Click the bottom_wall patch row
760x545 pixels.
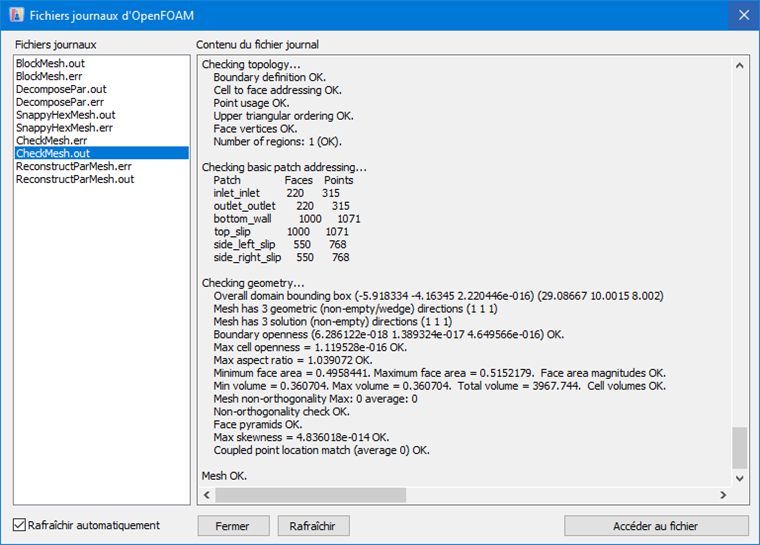click(x=287, y=219)
